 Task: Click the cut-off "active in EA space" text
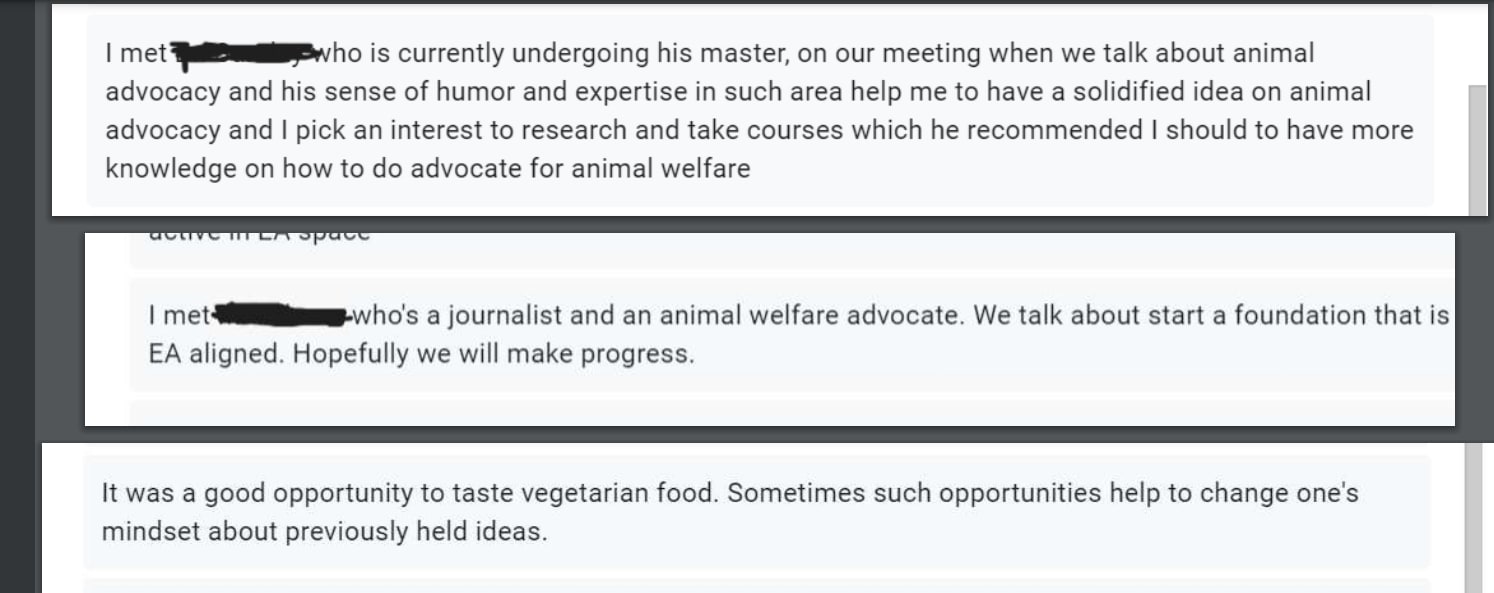(x=260, y=236)
